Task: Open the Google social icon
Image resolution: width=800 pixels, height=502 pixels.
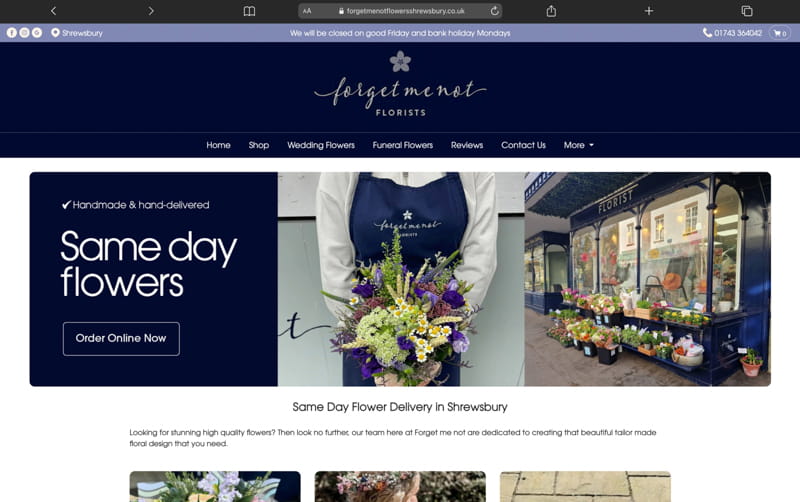Action: pos(37,33)
